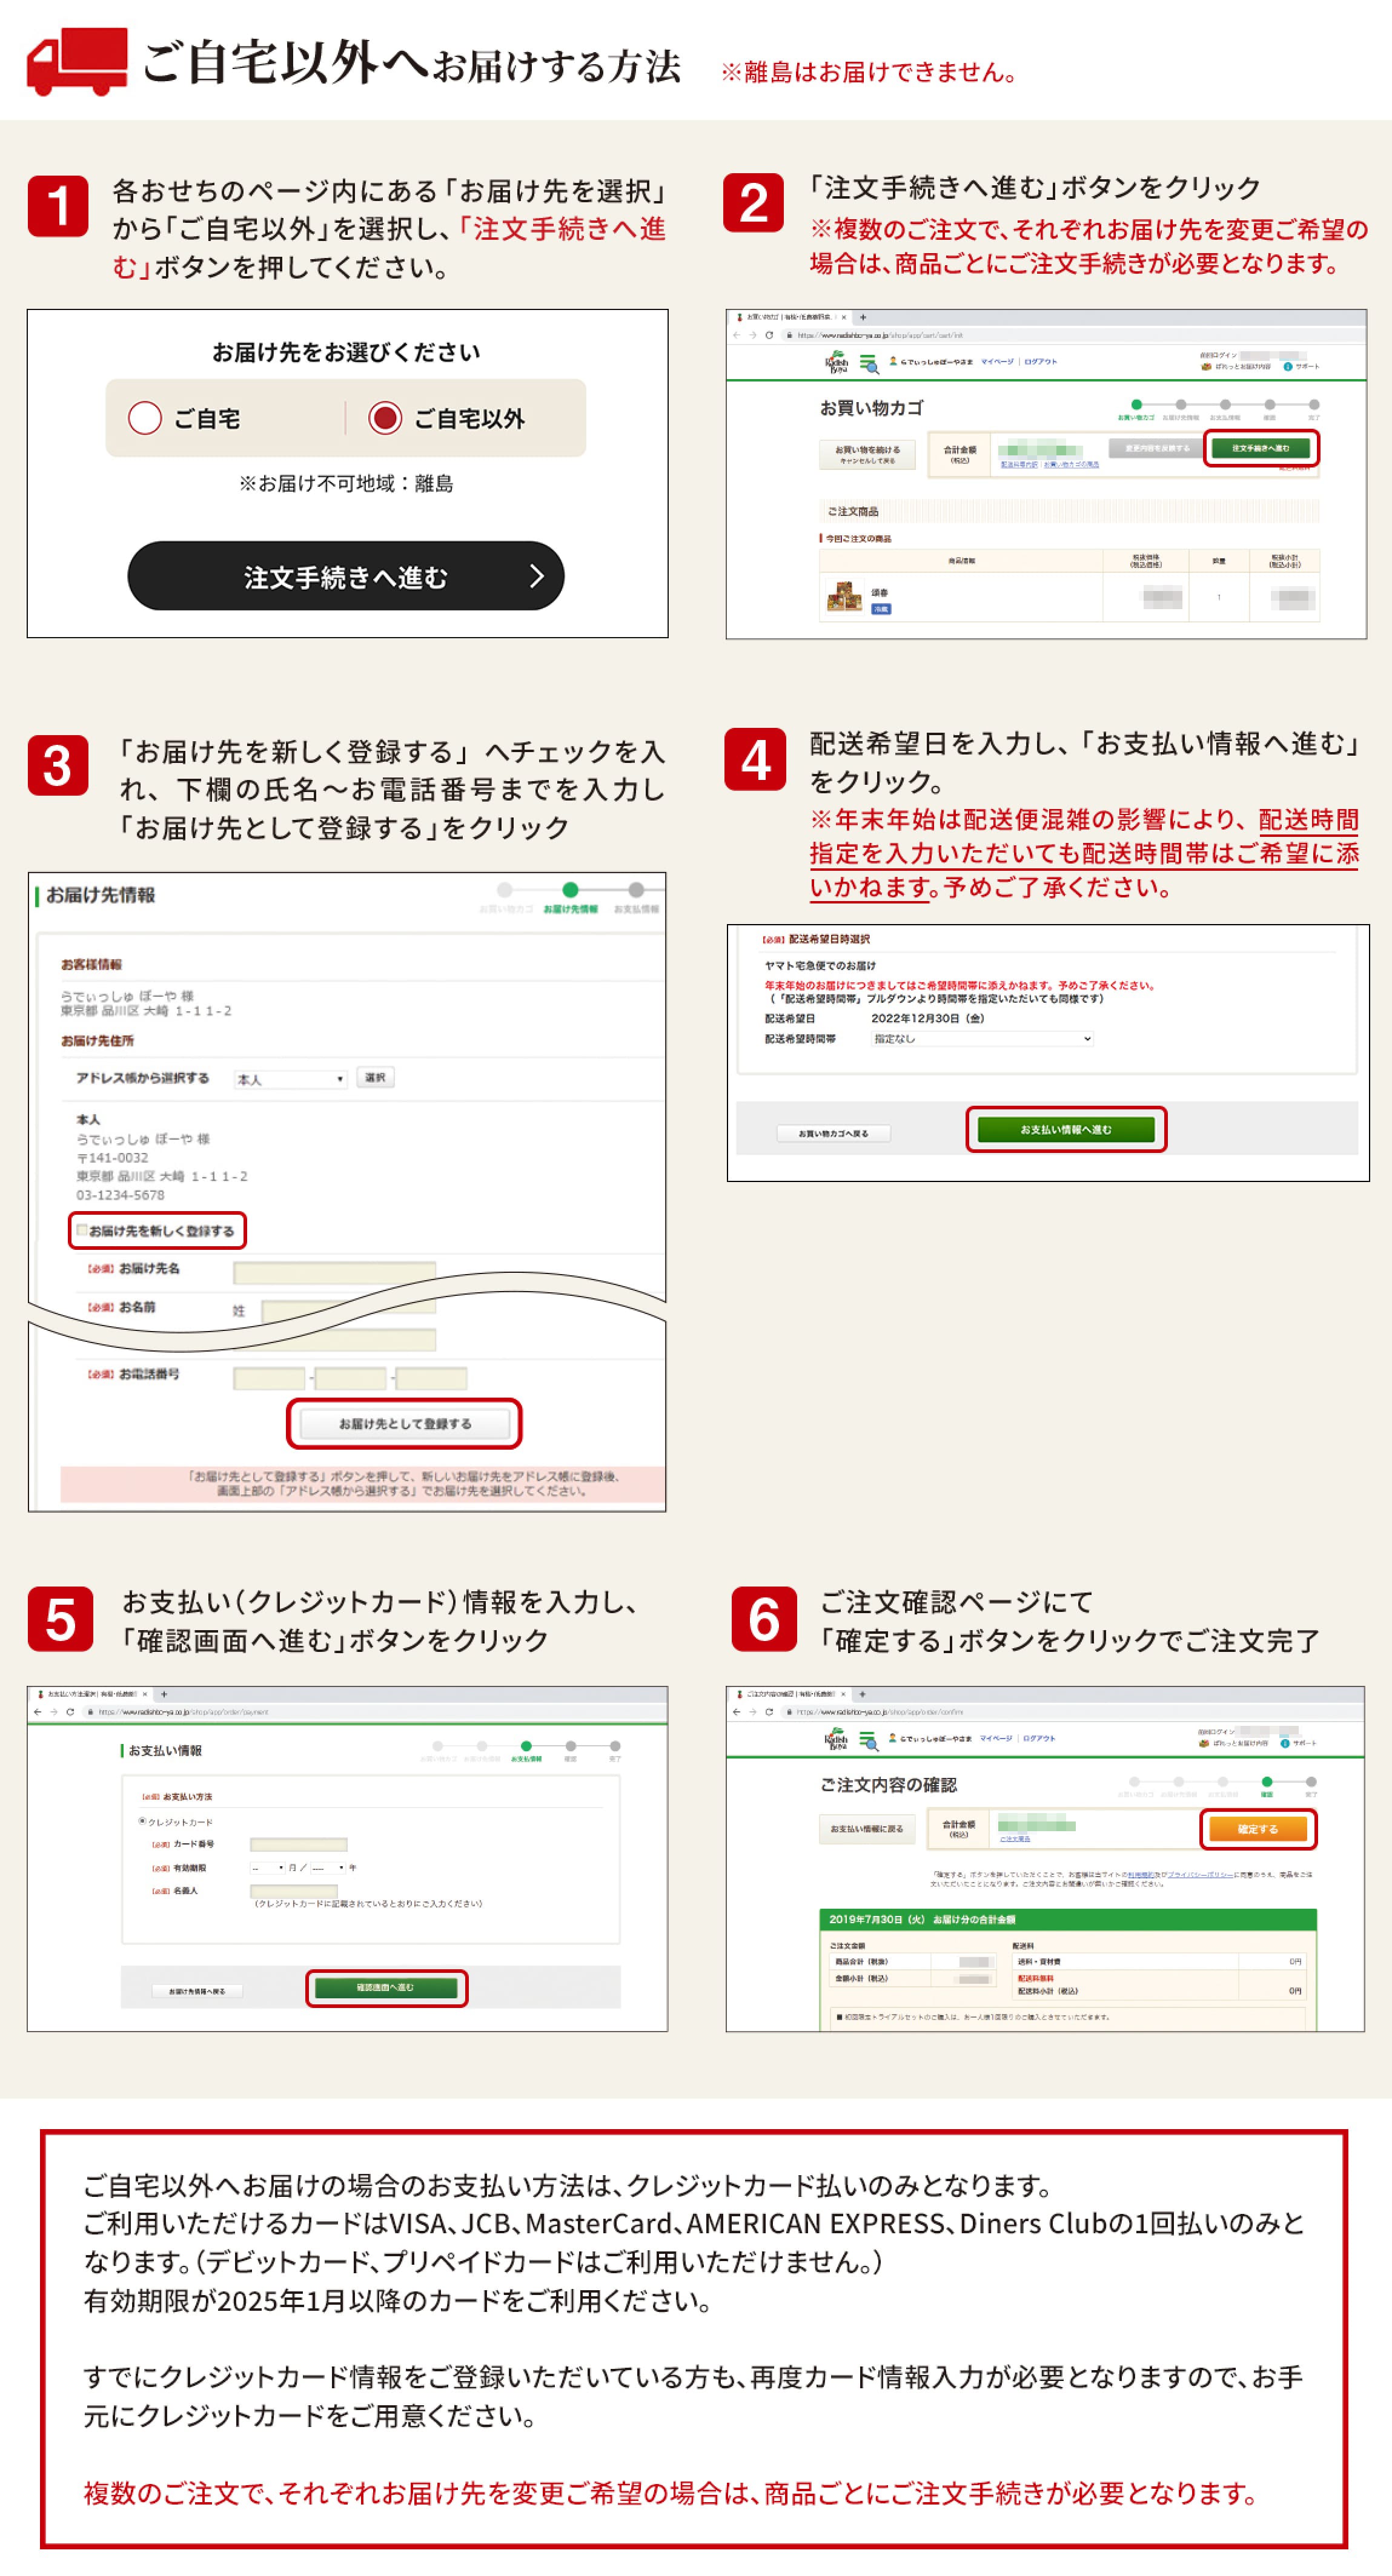Click the お支払情報 progress step marker on payment page
This screenshot has height=2576, width=1392.
526,1746
